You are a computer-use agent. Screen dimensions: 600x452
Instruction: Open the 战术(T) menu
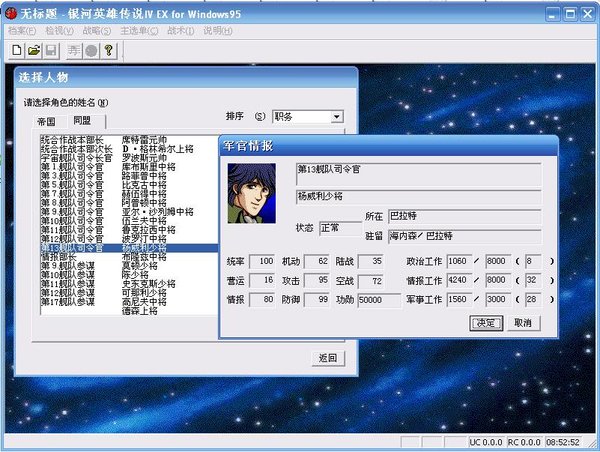point(181,31)
